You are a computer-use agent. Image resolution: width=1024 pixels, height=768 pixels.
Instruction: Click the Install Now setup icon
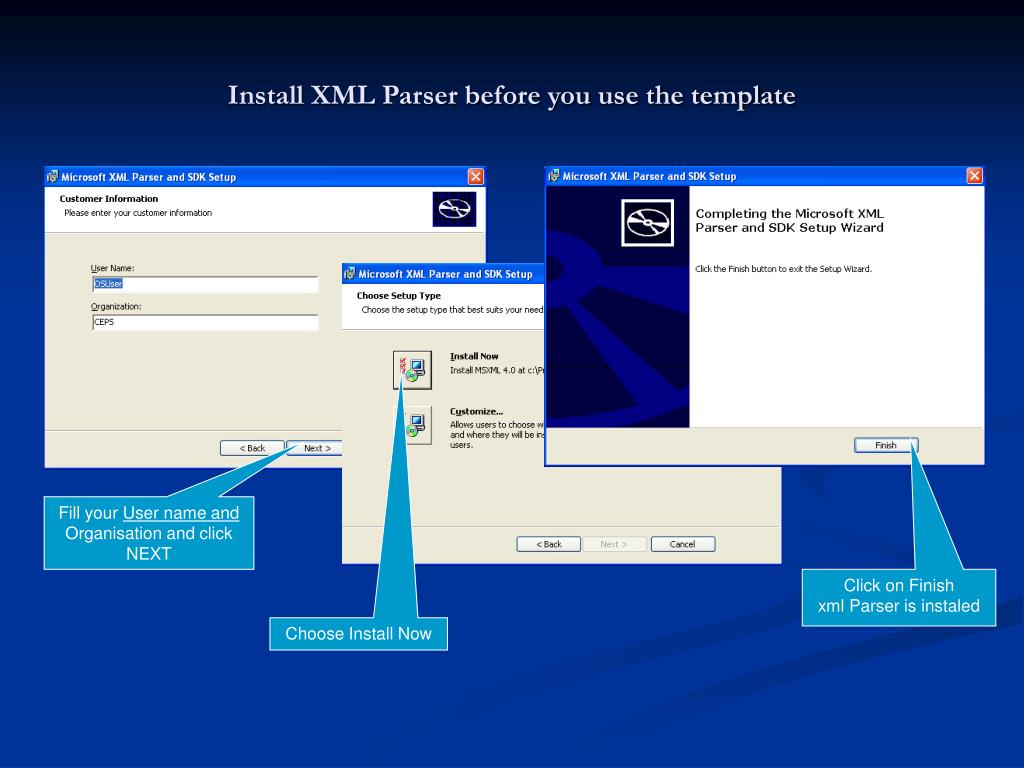click(x=412, y=370)
